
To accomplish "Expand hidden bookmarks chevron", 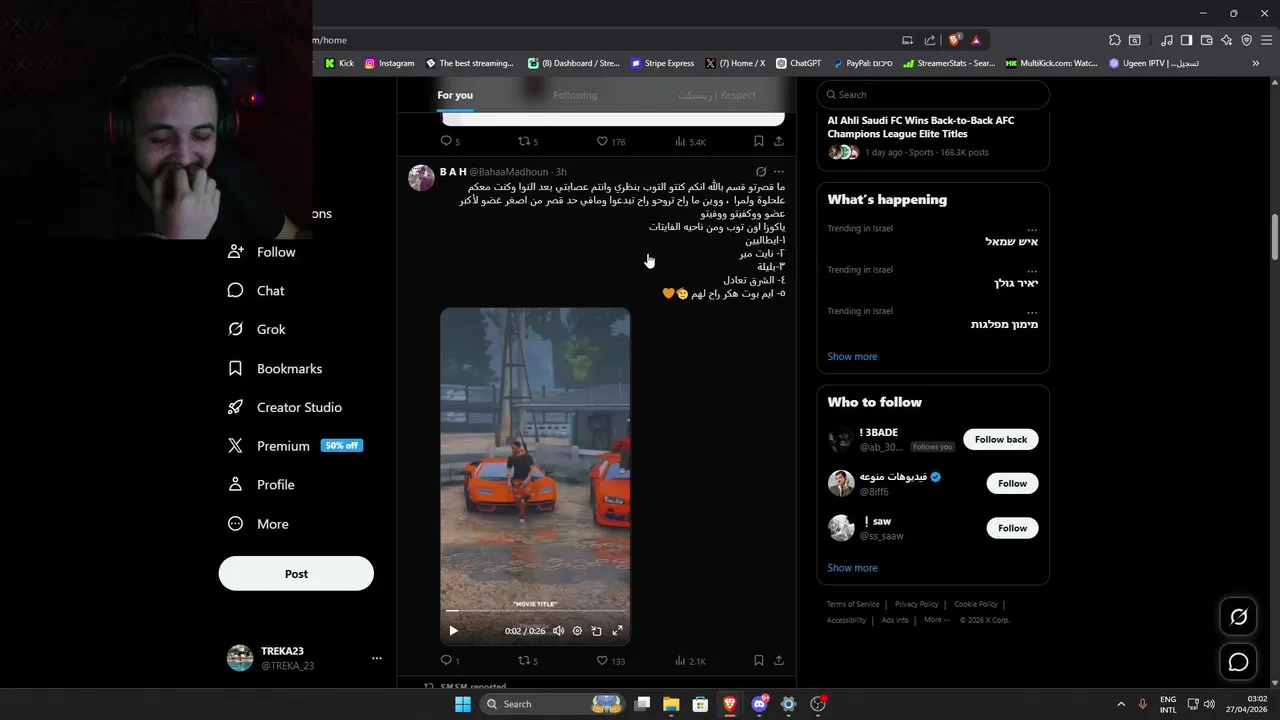I will point(1256,63).
